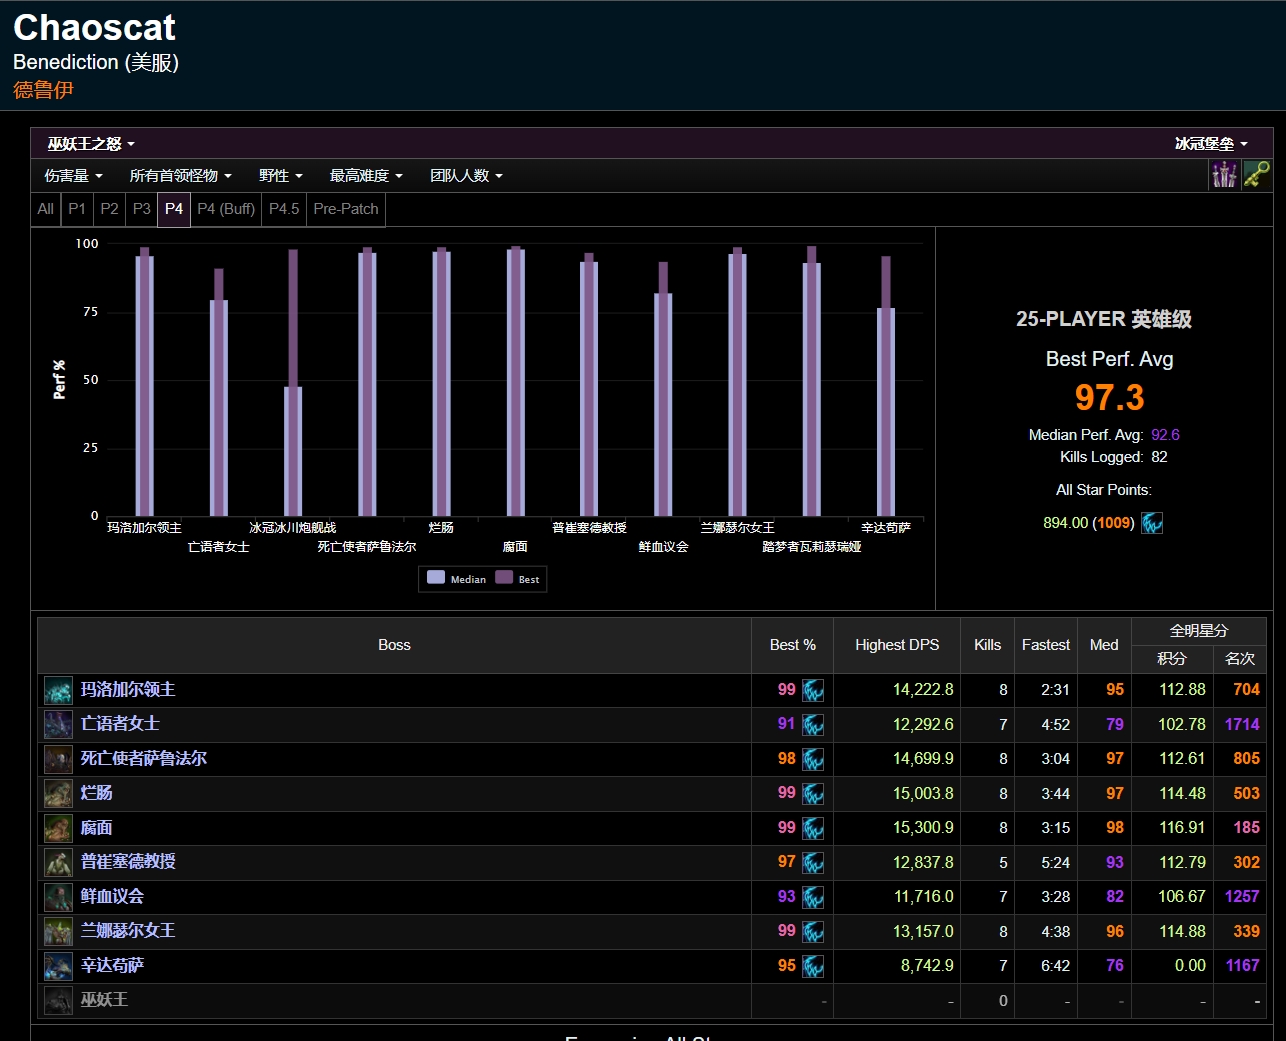This screenshot has width=1286, height=1041.
Task: Open the 鲜血议会 boss link
Action: [112, 897]
